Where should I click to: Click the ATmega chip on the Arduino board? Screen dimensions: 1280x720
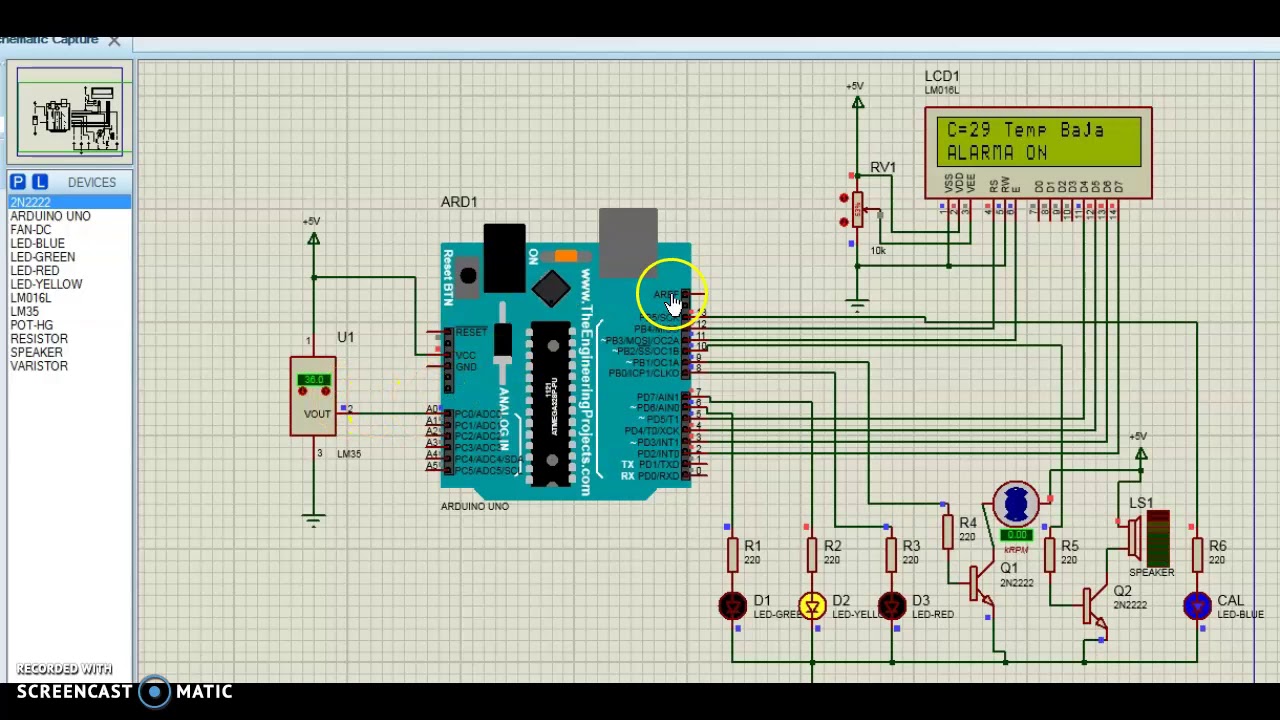click(552, 403)
